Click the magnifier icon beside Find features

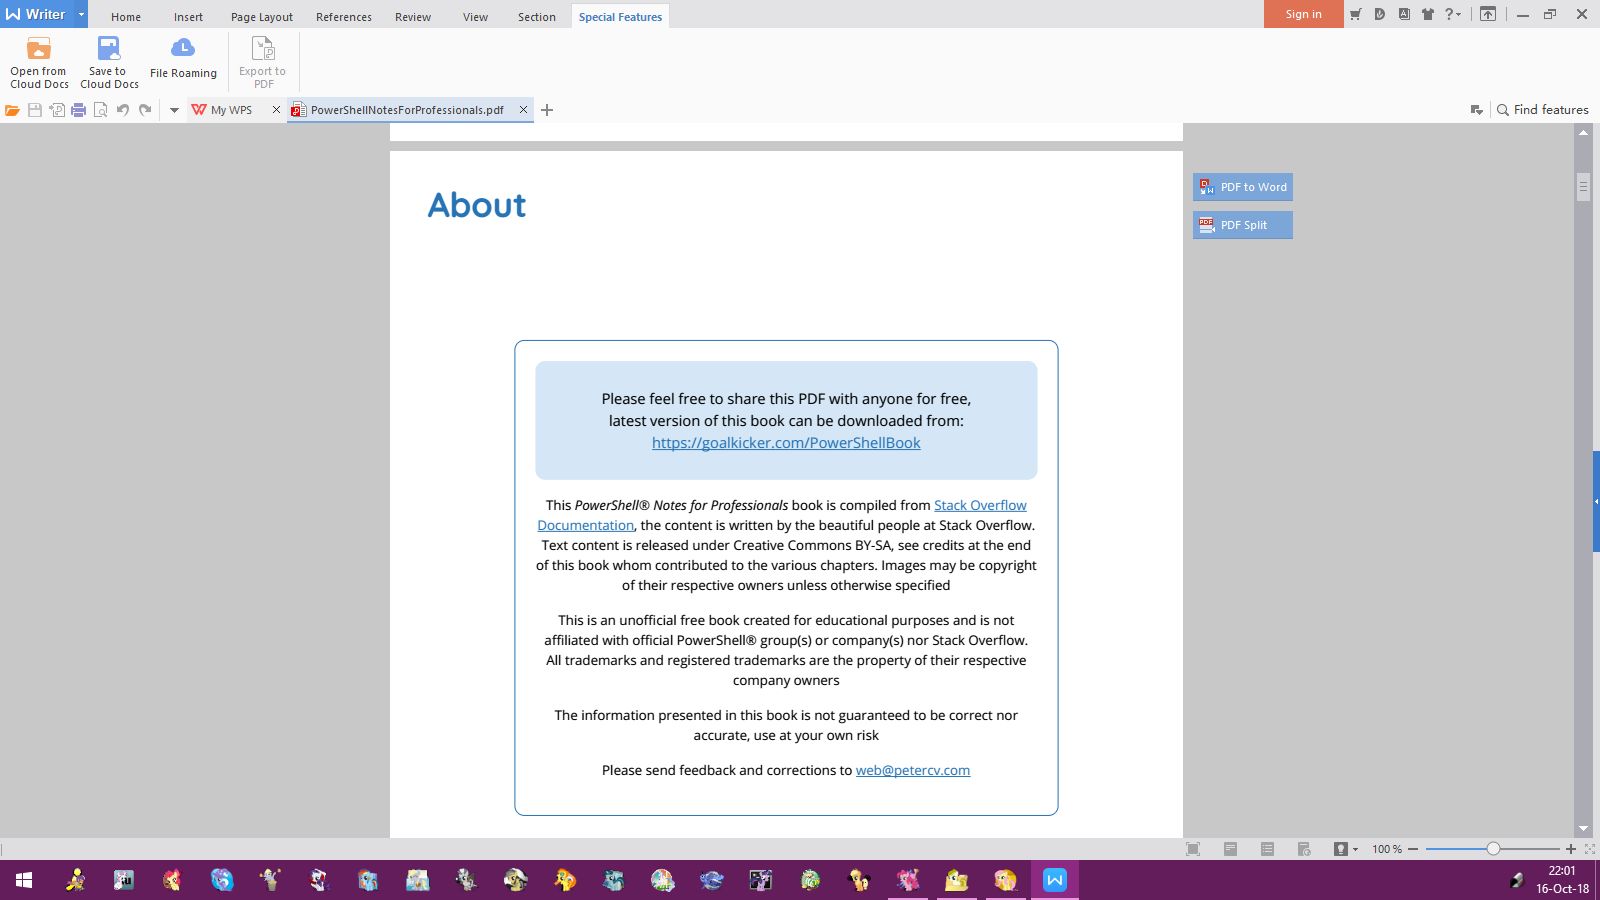pos(1502,110)
